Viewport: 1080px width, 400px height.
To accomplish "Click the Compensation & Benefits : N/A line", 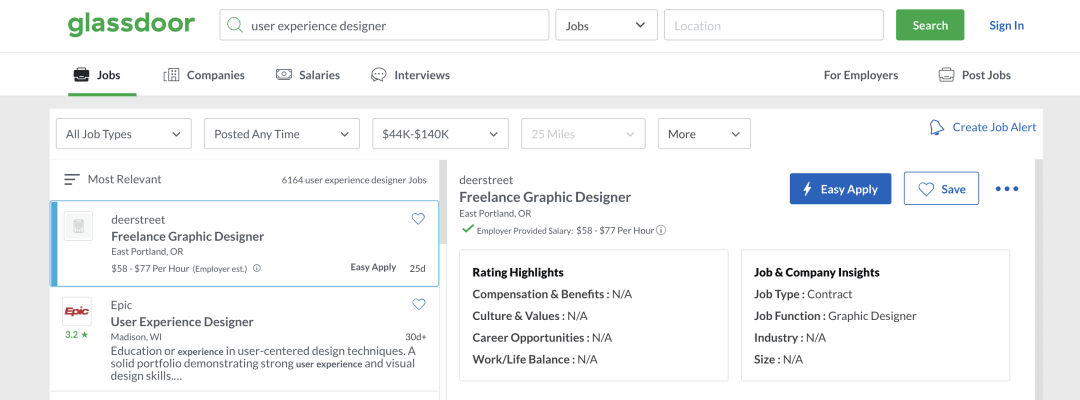I will click(x=552, y=294).
